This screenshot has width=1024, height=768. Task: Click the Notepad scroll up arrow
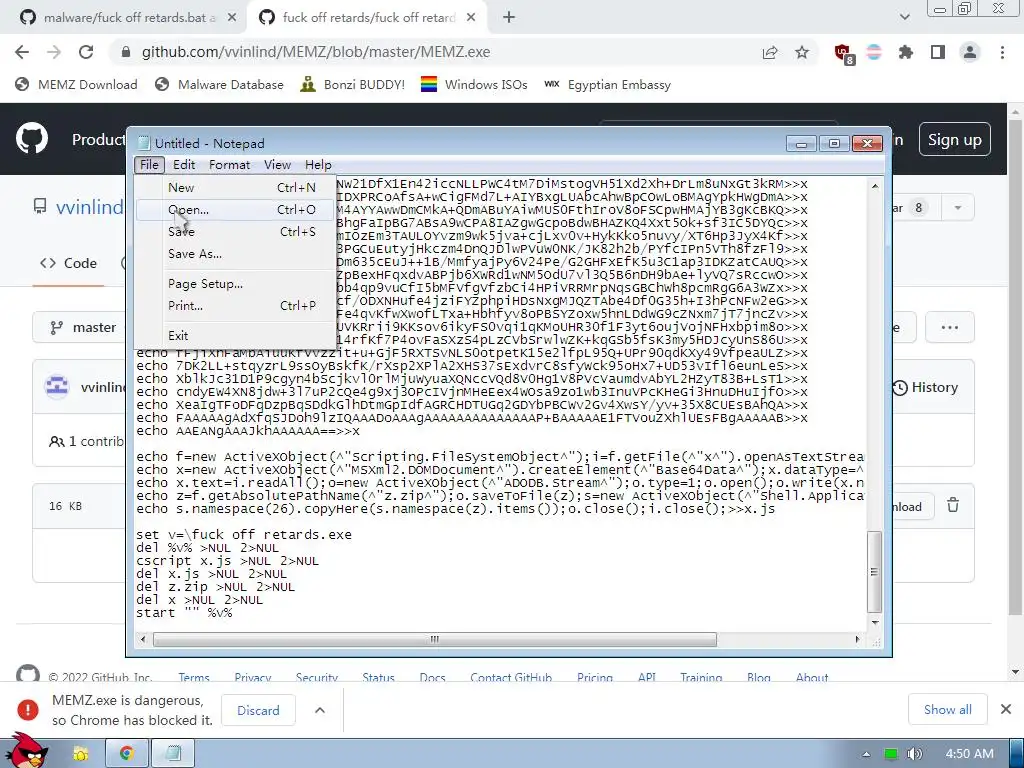point(875,186)
